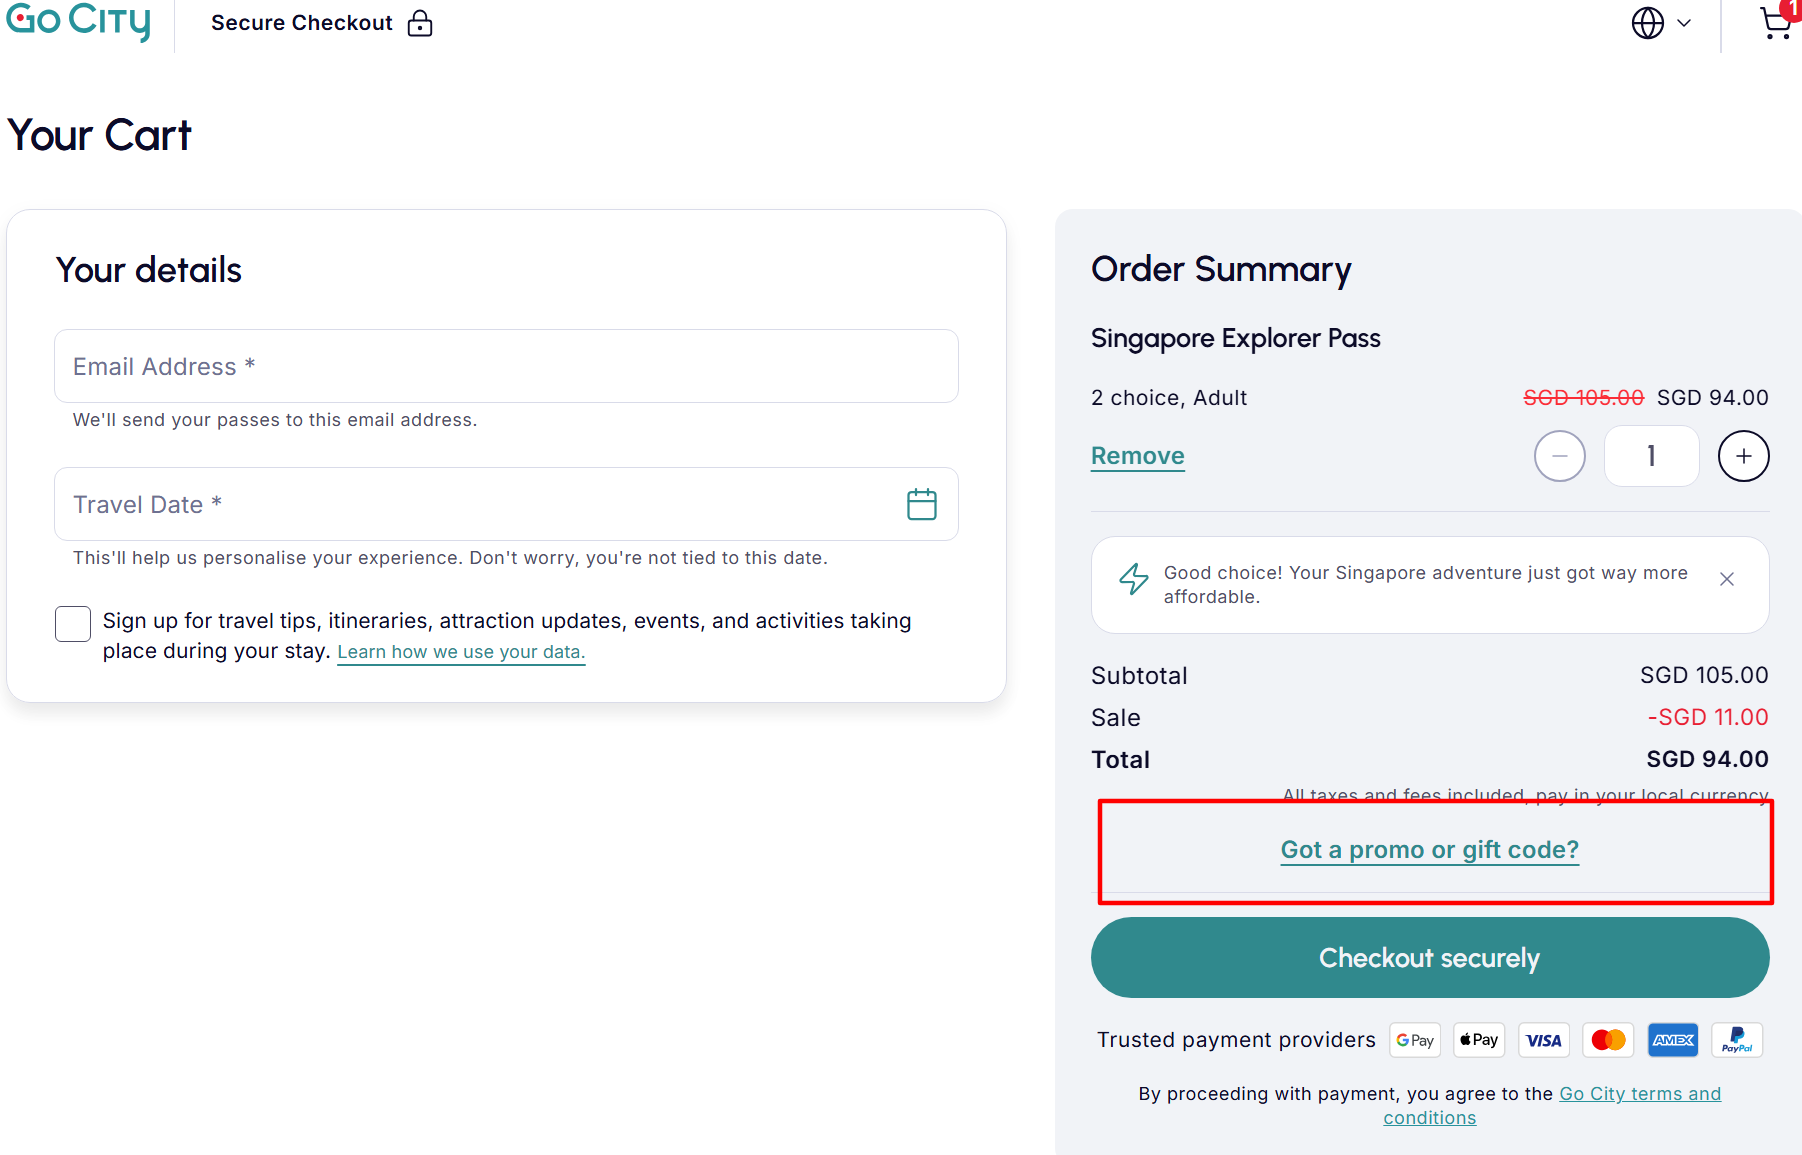Image resolution: width=1802 pixels, height=1155 pixels.
Task: Dismiss the Good choice banner
Action: pos(1726,578)
